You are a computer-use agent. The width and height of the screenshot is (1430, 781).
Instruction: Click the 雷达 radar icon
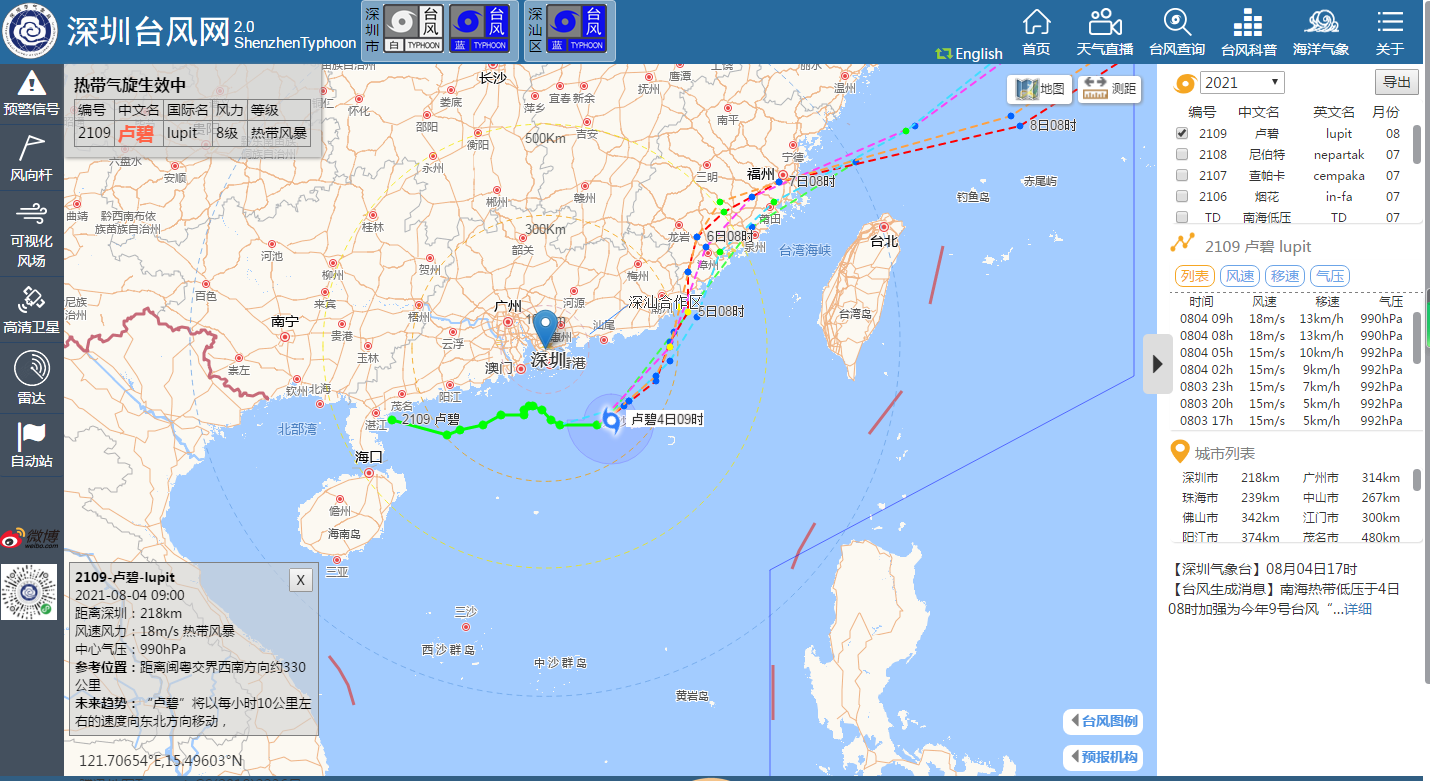point(32,378)
